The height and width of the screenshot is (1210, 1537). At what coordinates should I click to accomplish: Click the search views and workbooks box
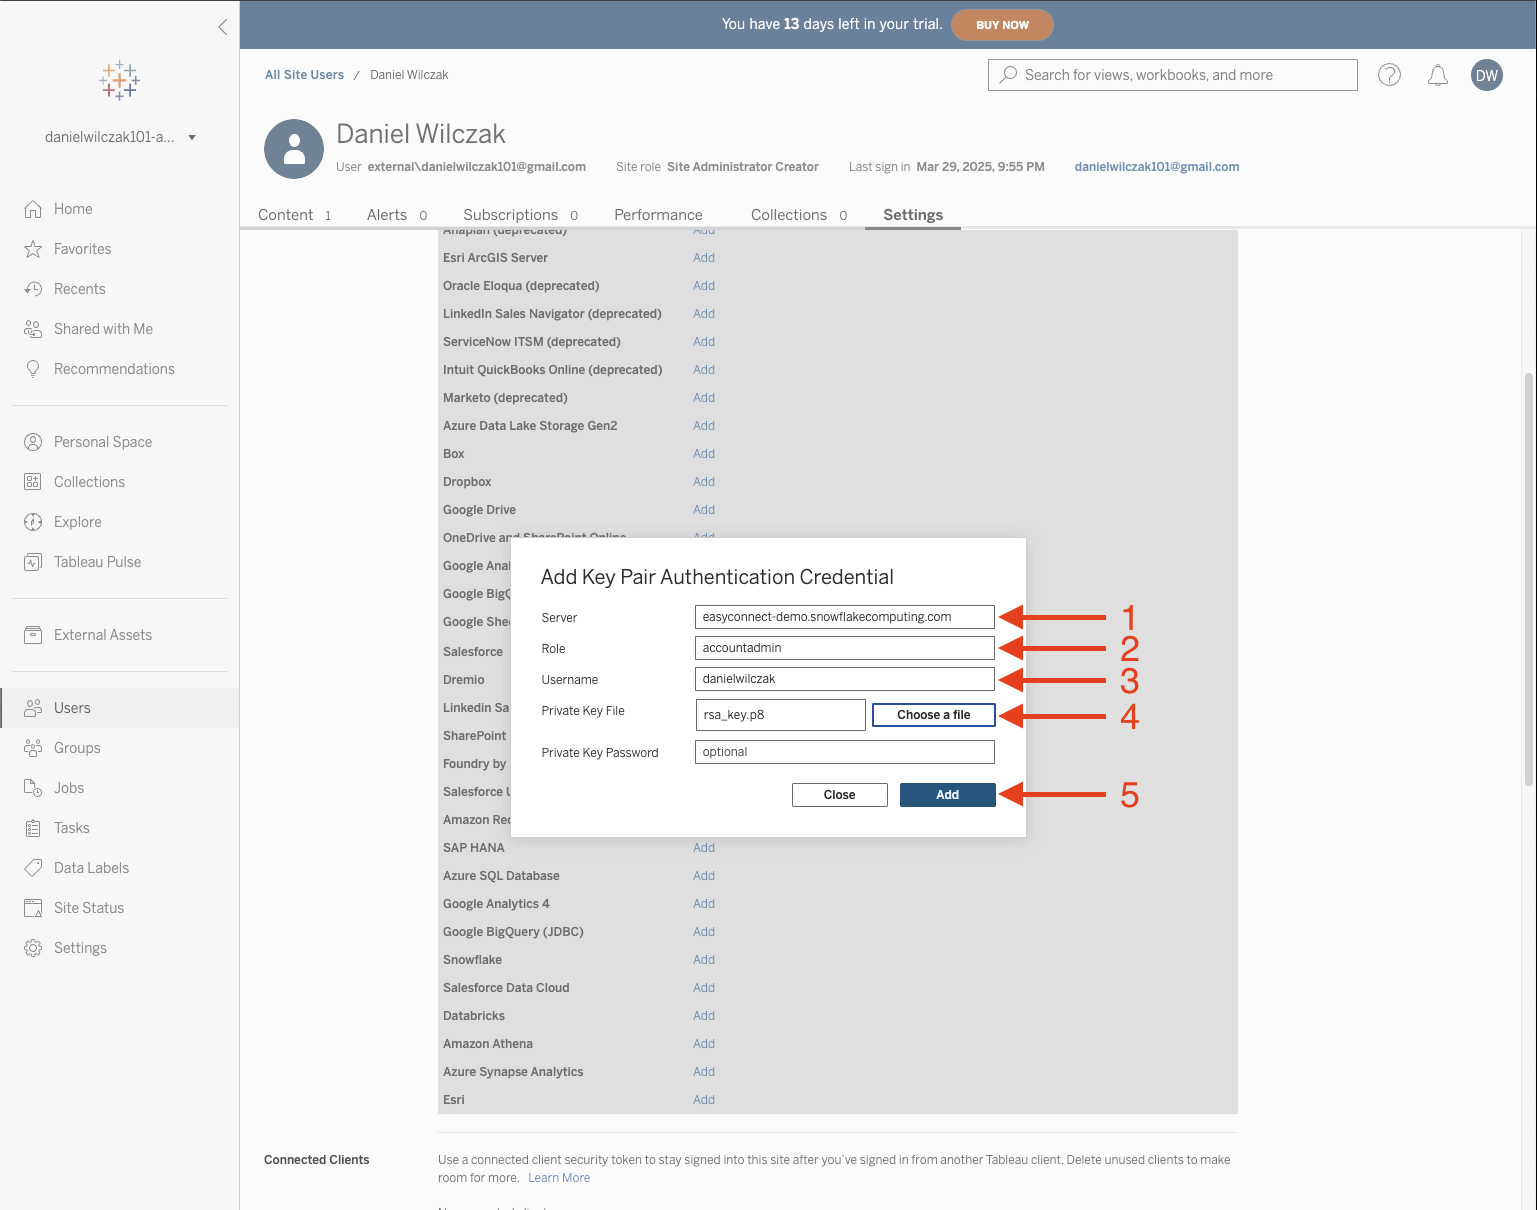[1173, 75]
